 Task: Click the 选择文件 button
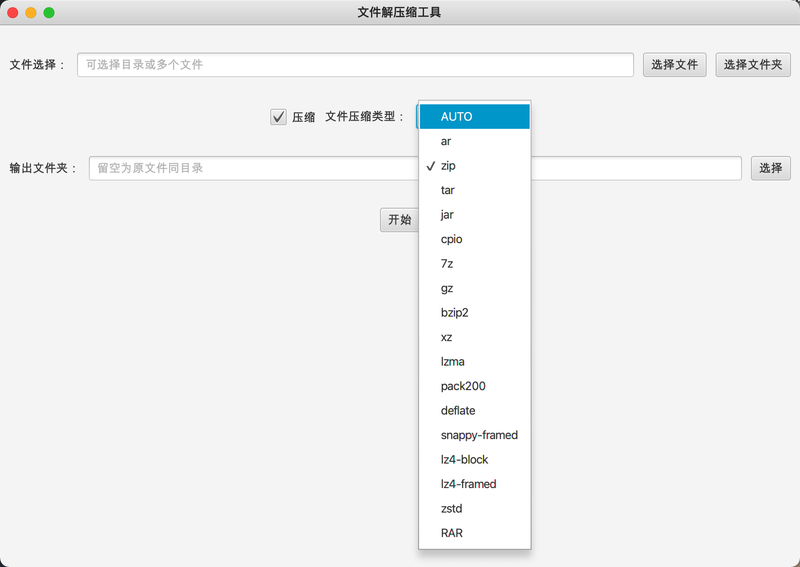tap(674, 65)
